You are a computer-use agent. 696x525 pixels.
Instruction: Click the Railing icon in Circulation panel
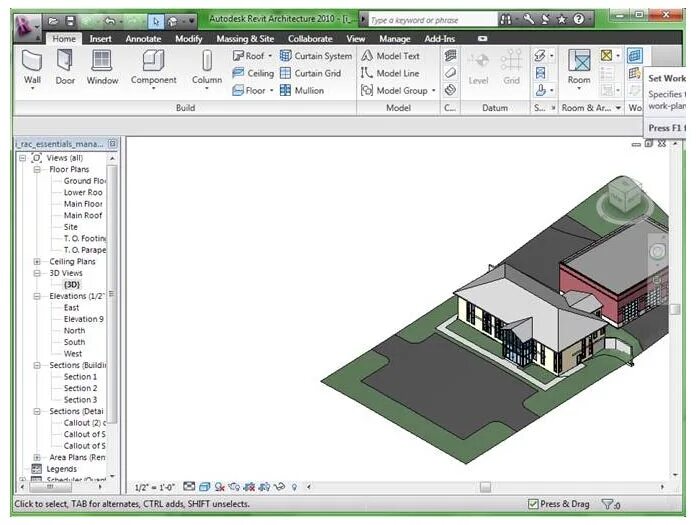[450, 55]
